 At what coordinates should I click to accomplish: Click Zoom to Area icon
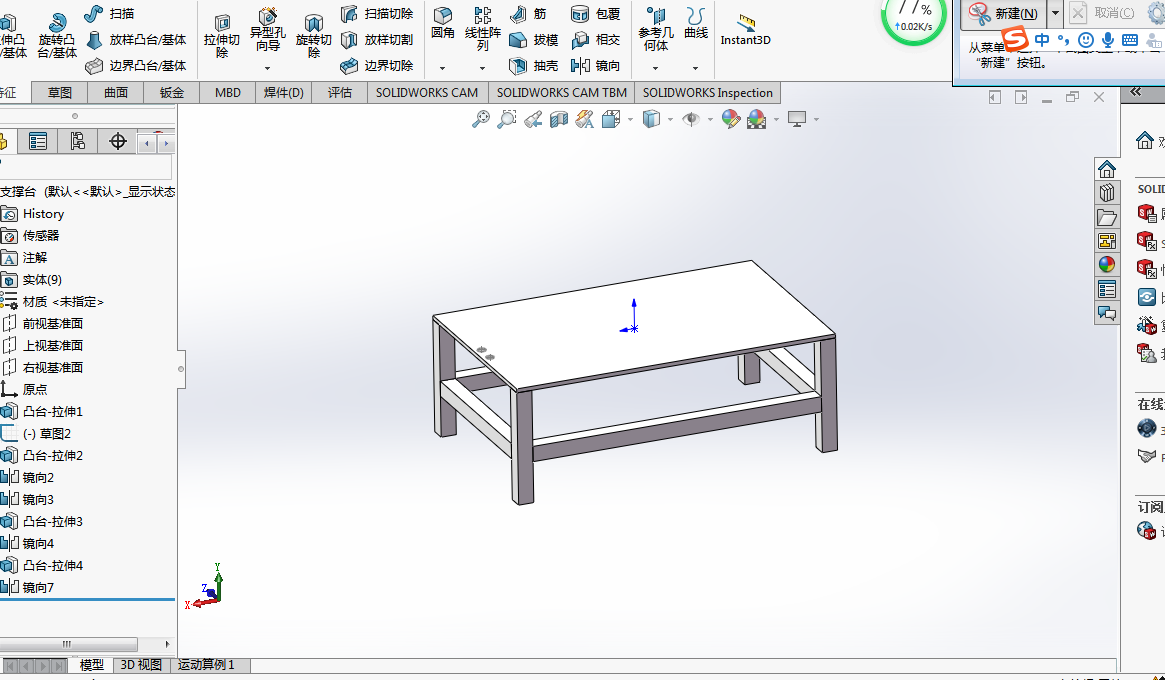tap(507, 119)
